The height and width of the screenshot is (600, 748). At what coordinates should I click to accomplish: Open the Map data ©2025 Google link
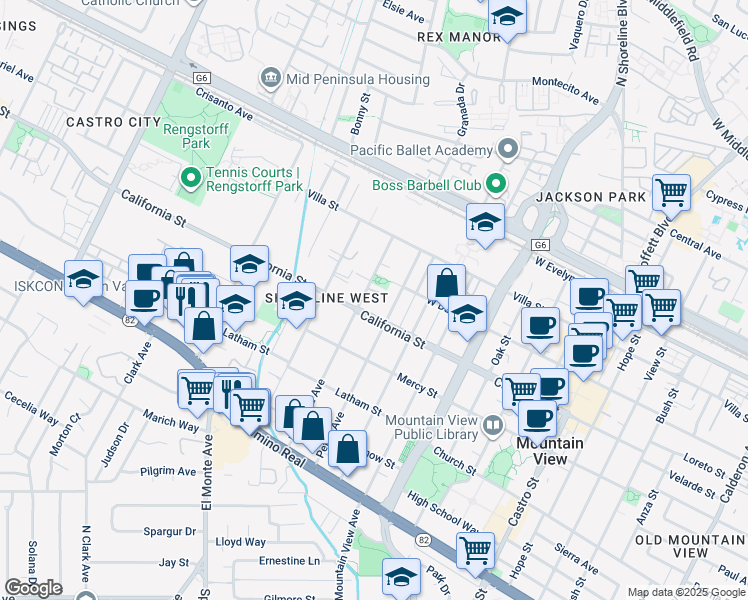tap(686, 593)
